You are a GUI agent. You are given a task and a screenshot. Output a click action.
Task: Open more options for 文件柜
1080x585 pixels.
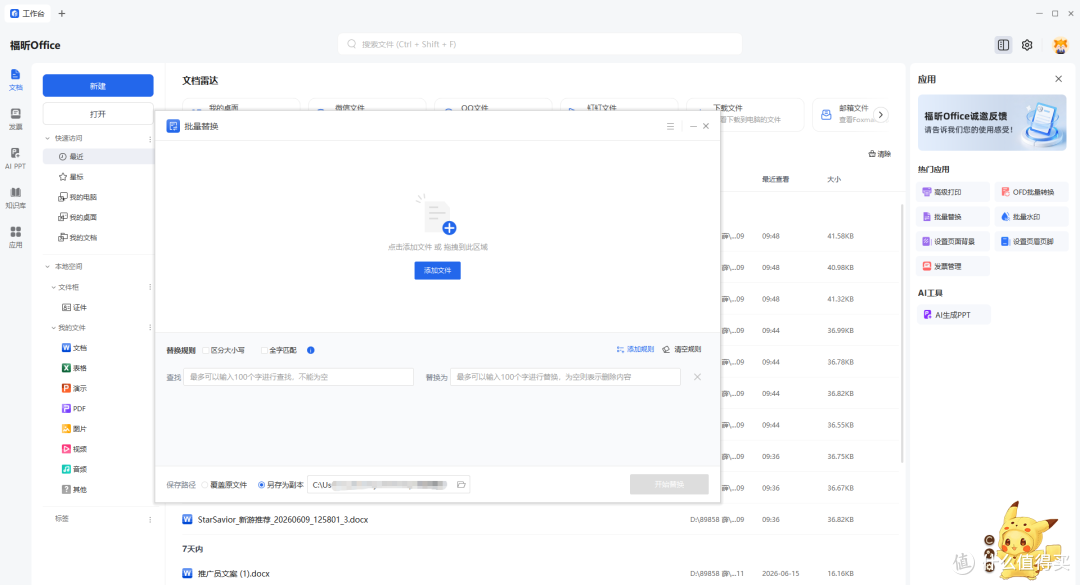click(150, 287)
